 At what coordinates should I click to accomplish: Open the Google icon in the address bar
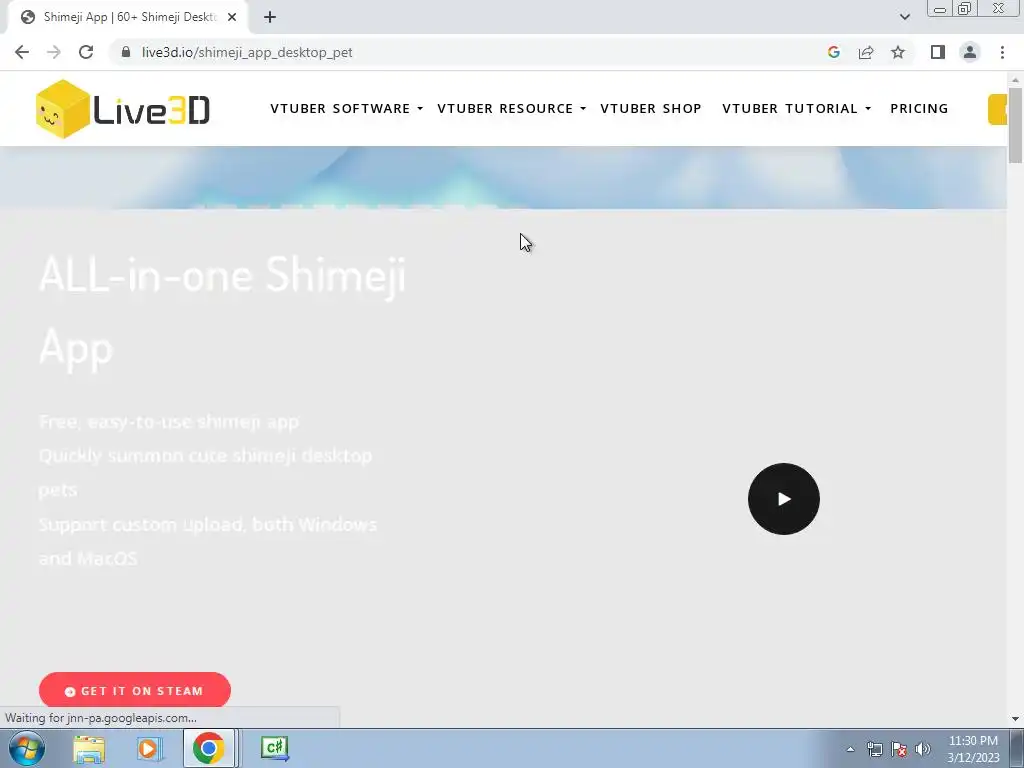pos(833,52)
